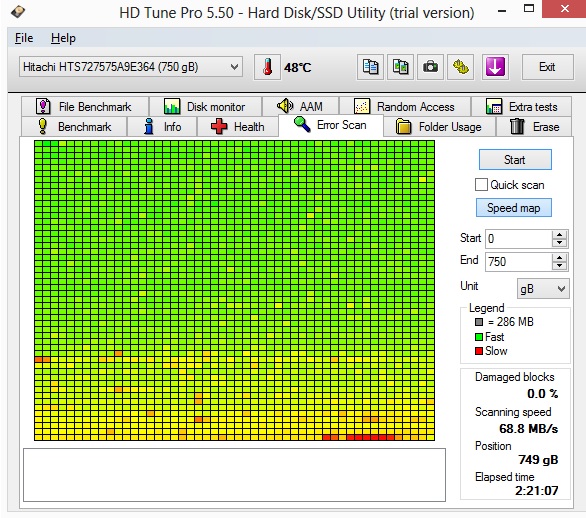Save screenshot with the camera icon
The height and width of the screenshot is (518, 586).
pos(430,67)
